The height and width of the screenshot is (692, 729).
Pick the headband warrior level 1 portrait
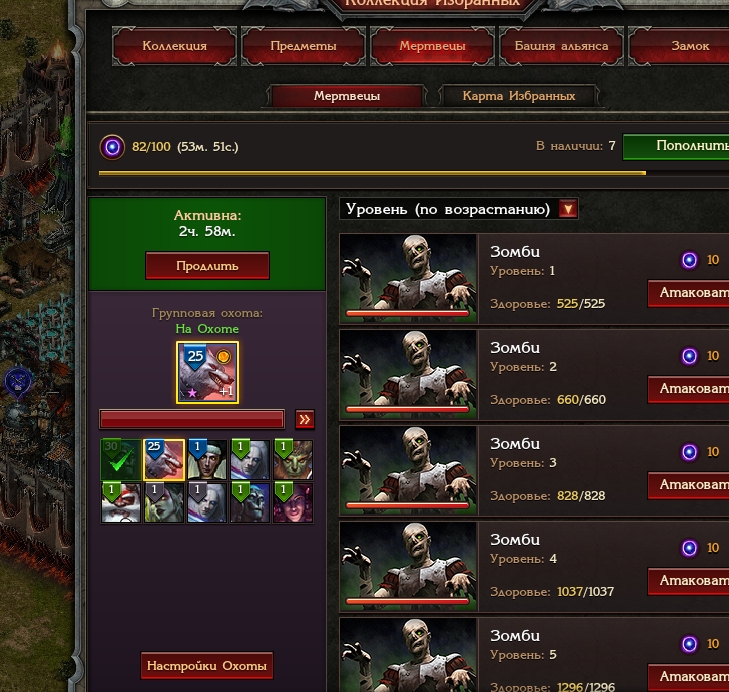pos(207,459)
